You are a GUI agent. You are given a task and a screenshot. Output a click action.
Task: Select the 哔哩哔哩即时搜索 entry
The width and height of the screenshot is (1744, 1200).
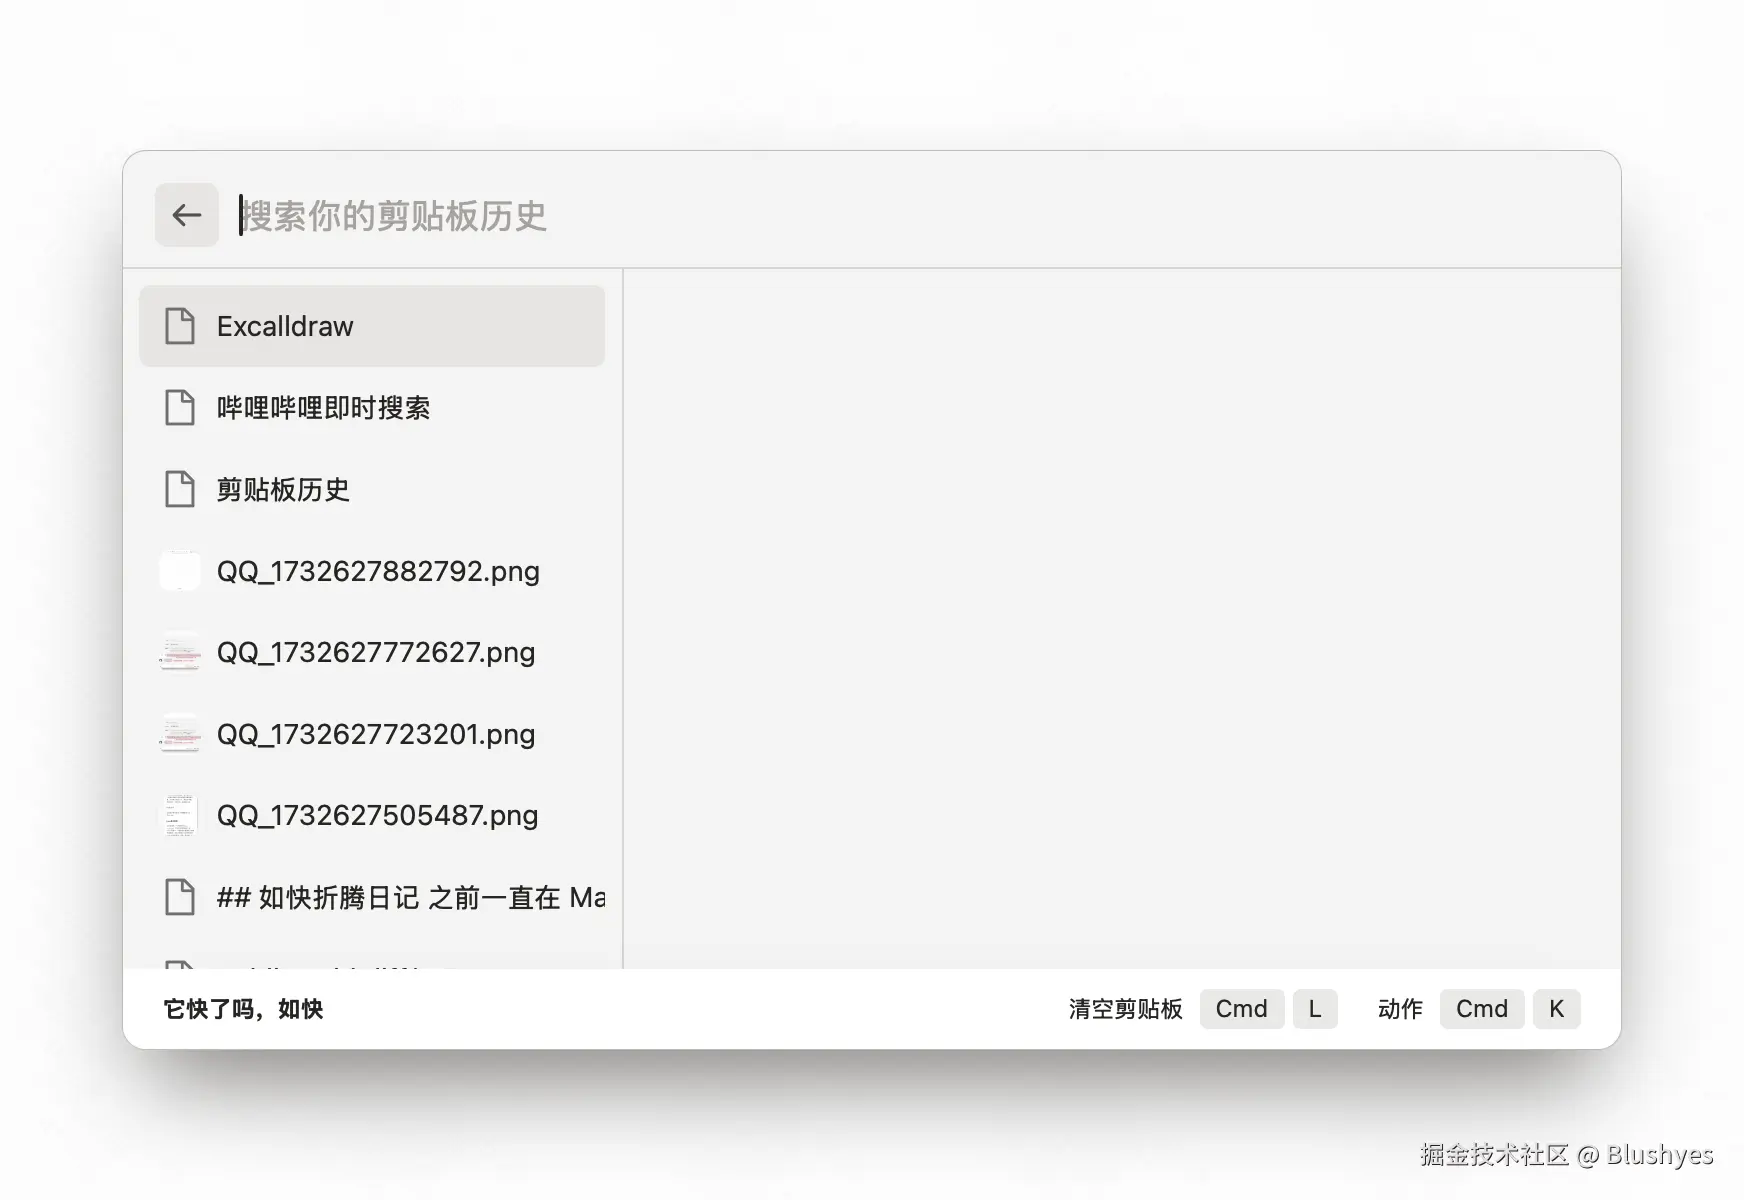click(372, 408)
